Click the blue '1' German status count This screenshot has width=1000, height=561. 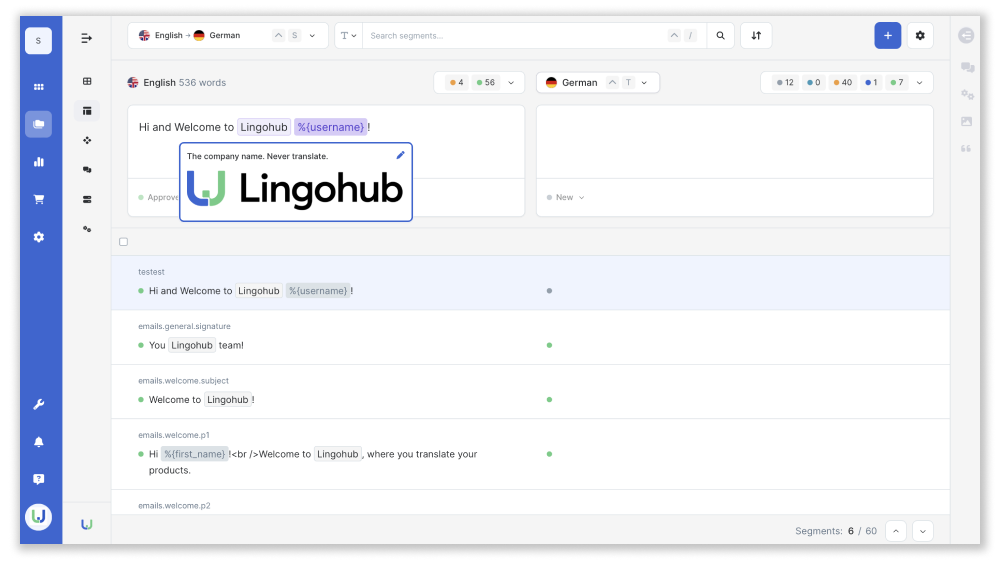871,83
